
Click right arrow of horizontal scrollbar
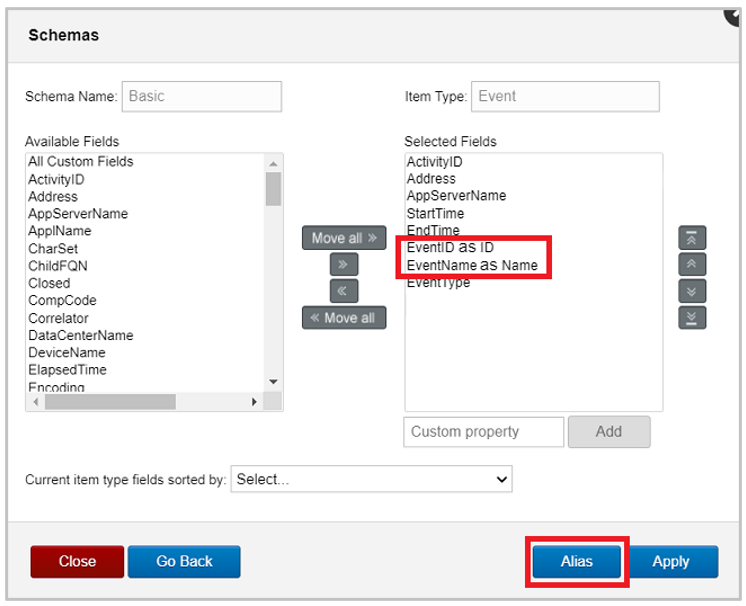[x=254, y=402]
